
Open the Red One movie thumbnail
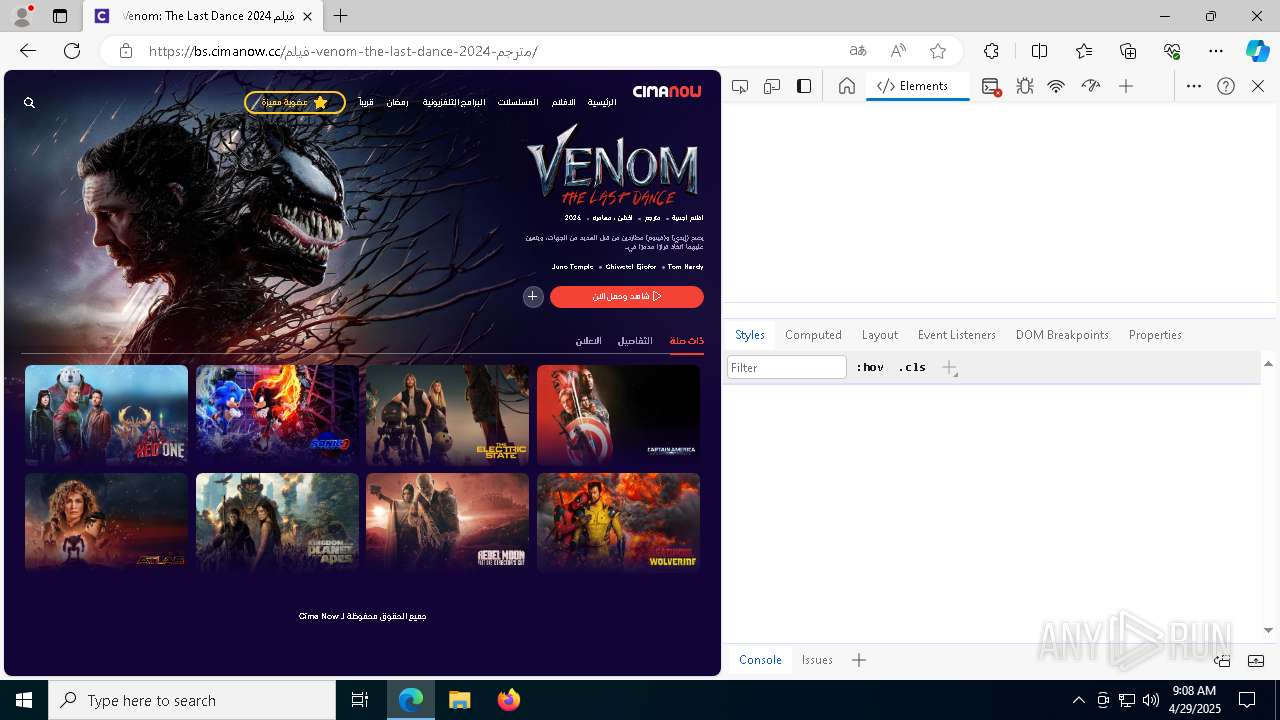click(x=106, y=415)
